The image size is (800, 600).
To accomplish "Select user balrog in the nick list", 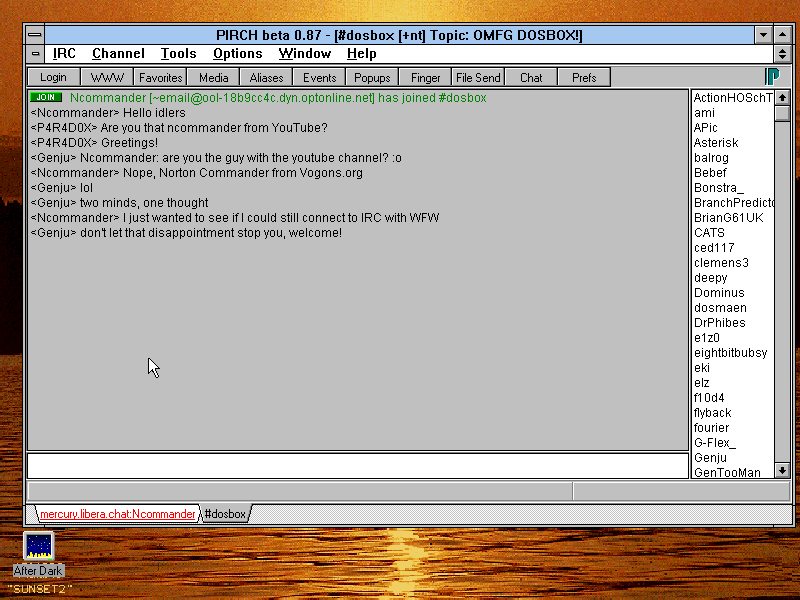I will click(733, 158).
